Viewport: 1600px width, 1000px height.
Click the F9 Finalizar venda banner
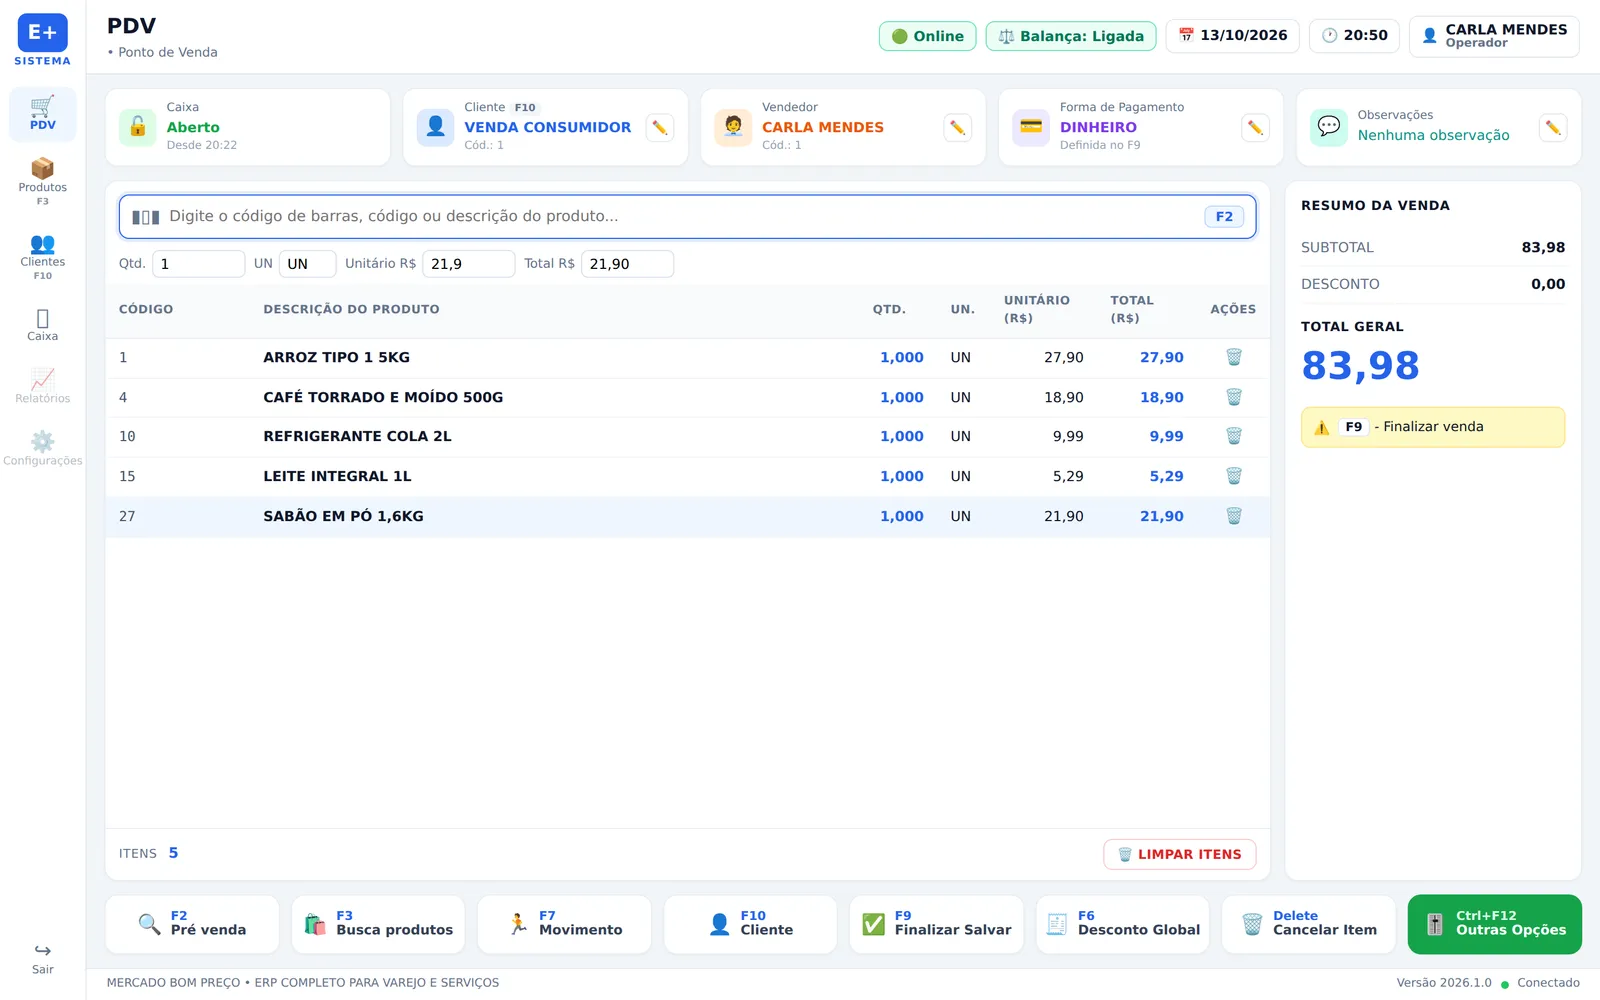pyautogui.click(x=1433, y=427)
